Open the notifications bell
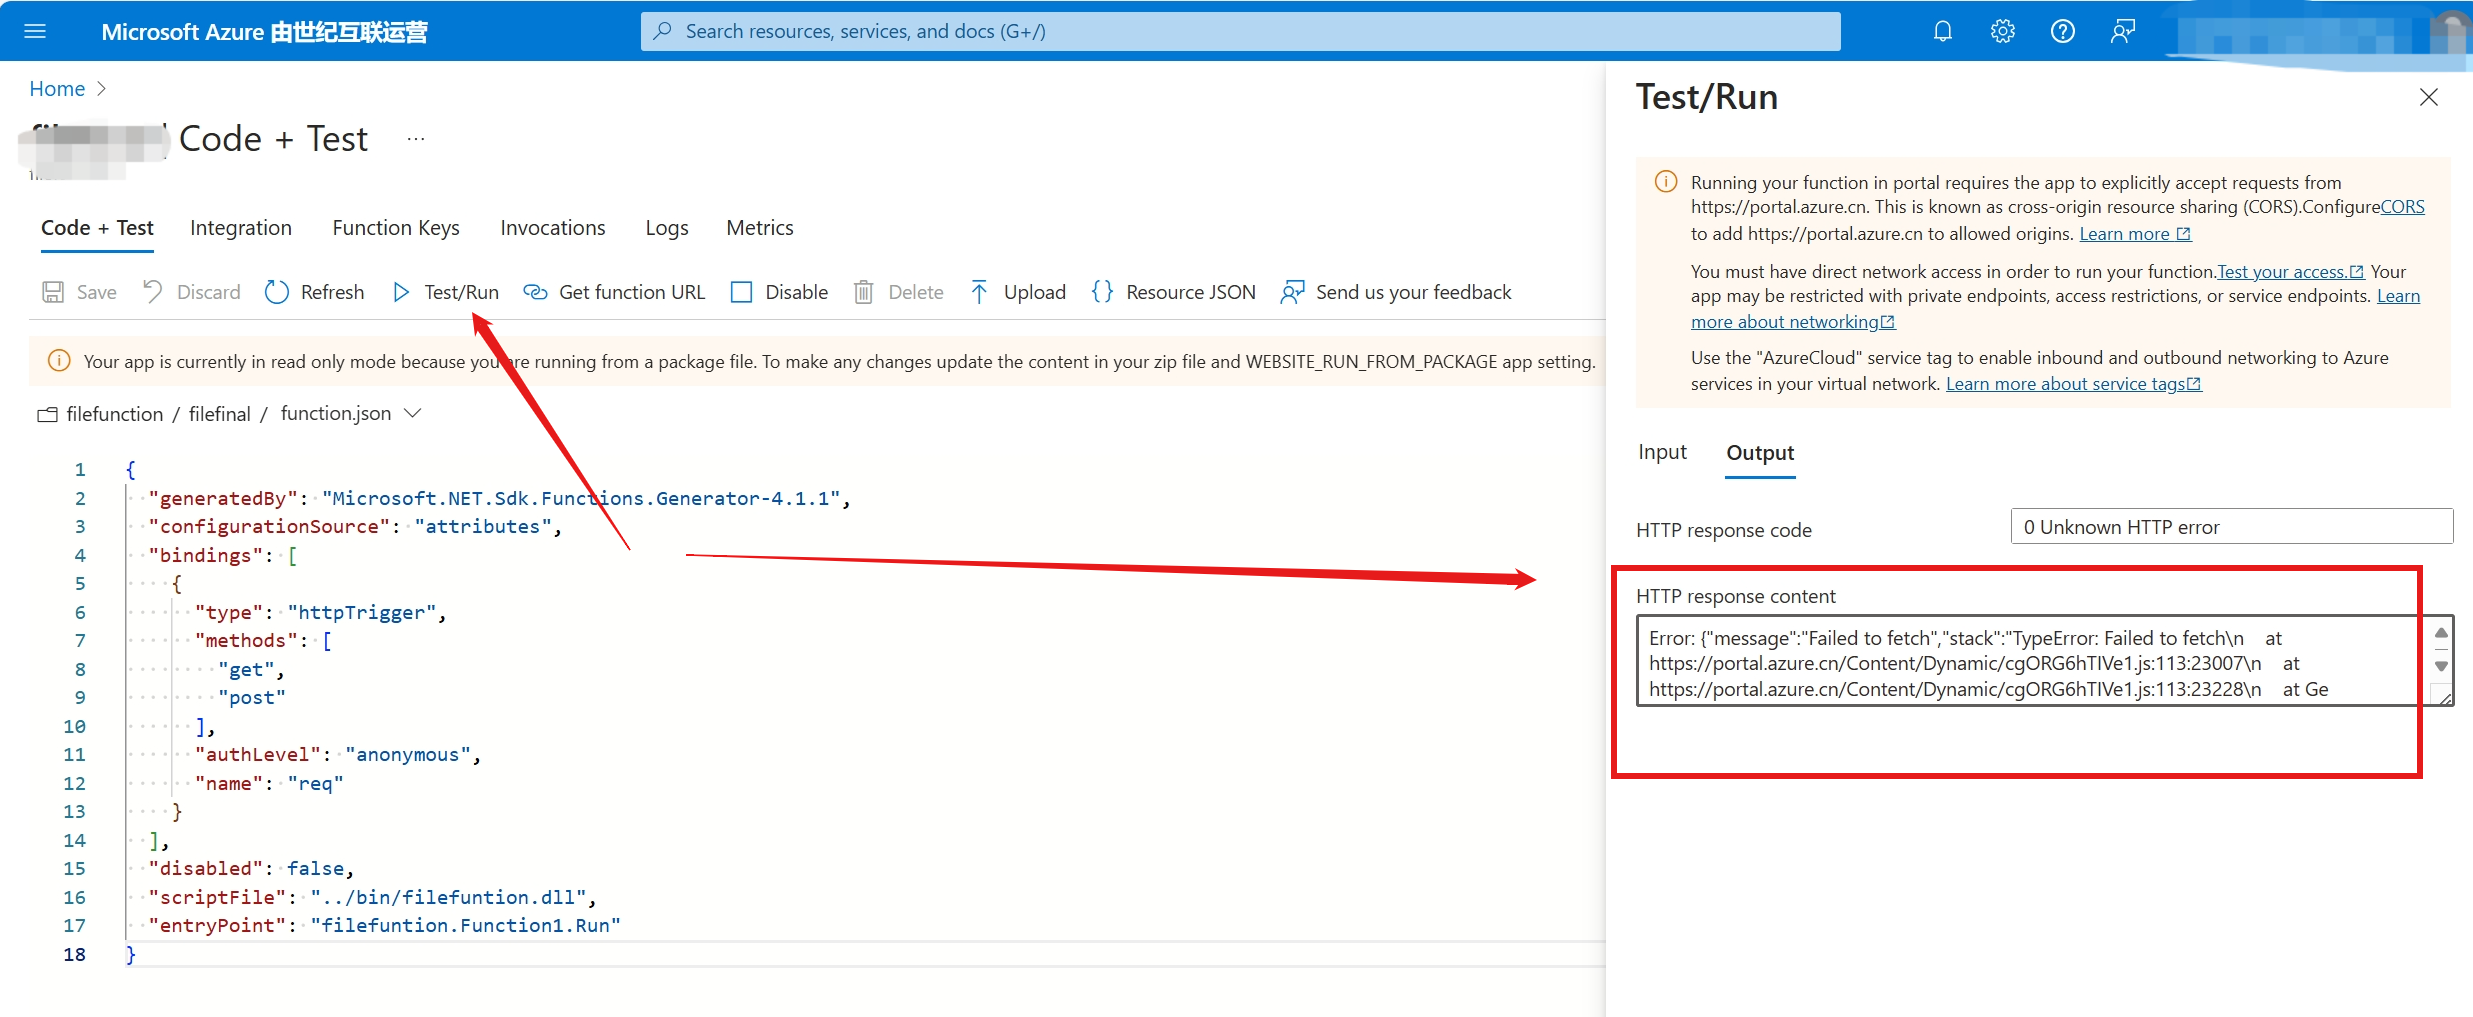This screenshot has width=2473, height=1017. 1942,31
